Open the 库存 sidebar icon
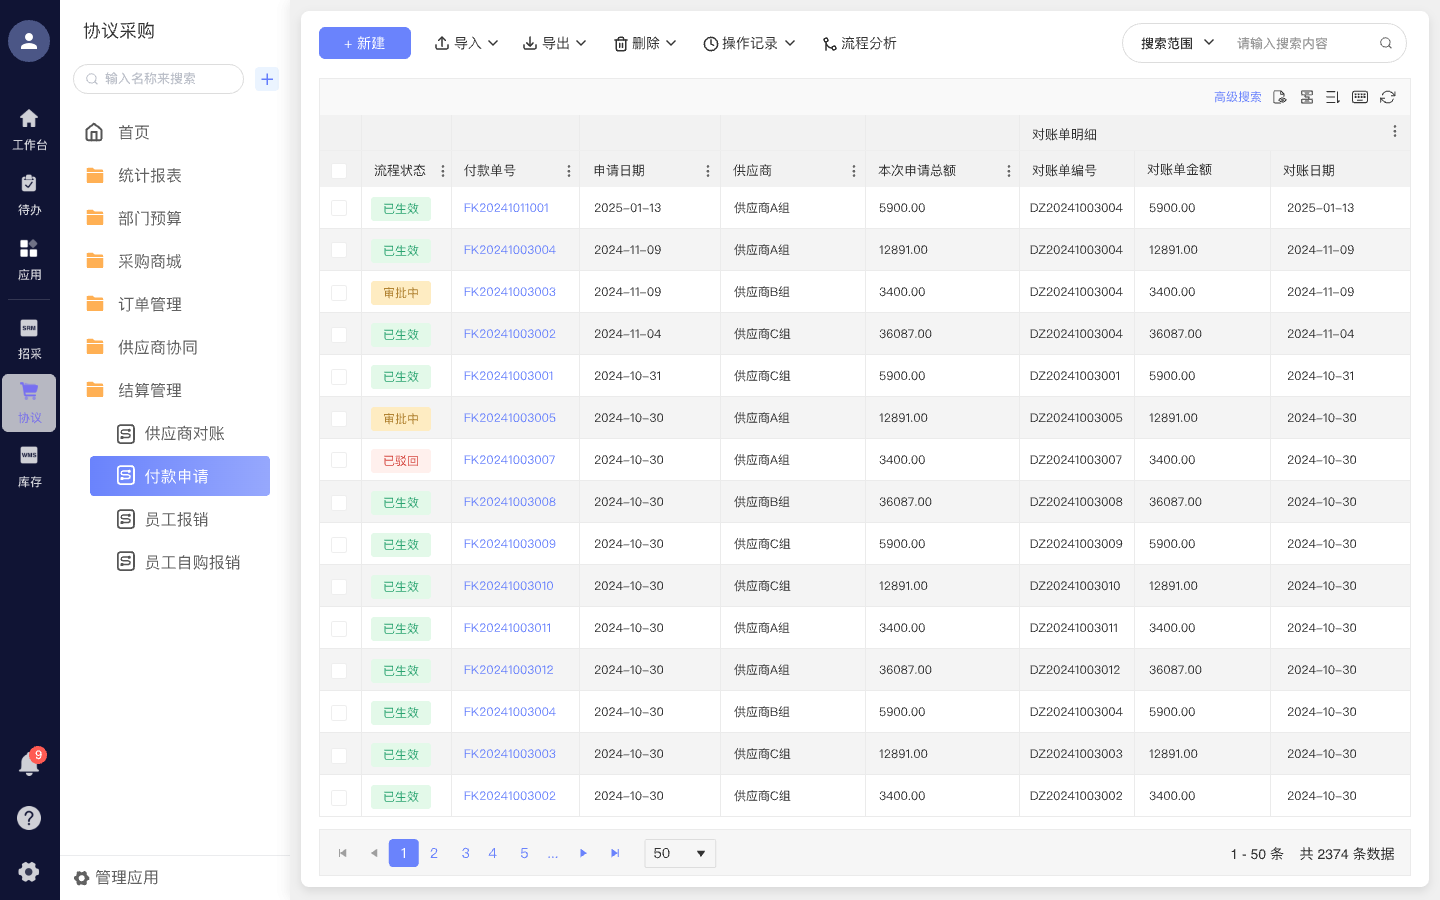 pyautogui.click(x=29, y=466)
